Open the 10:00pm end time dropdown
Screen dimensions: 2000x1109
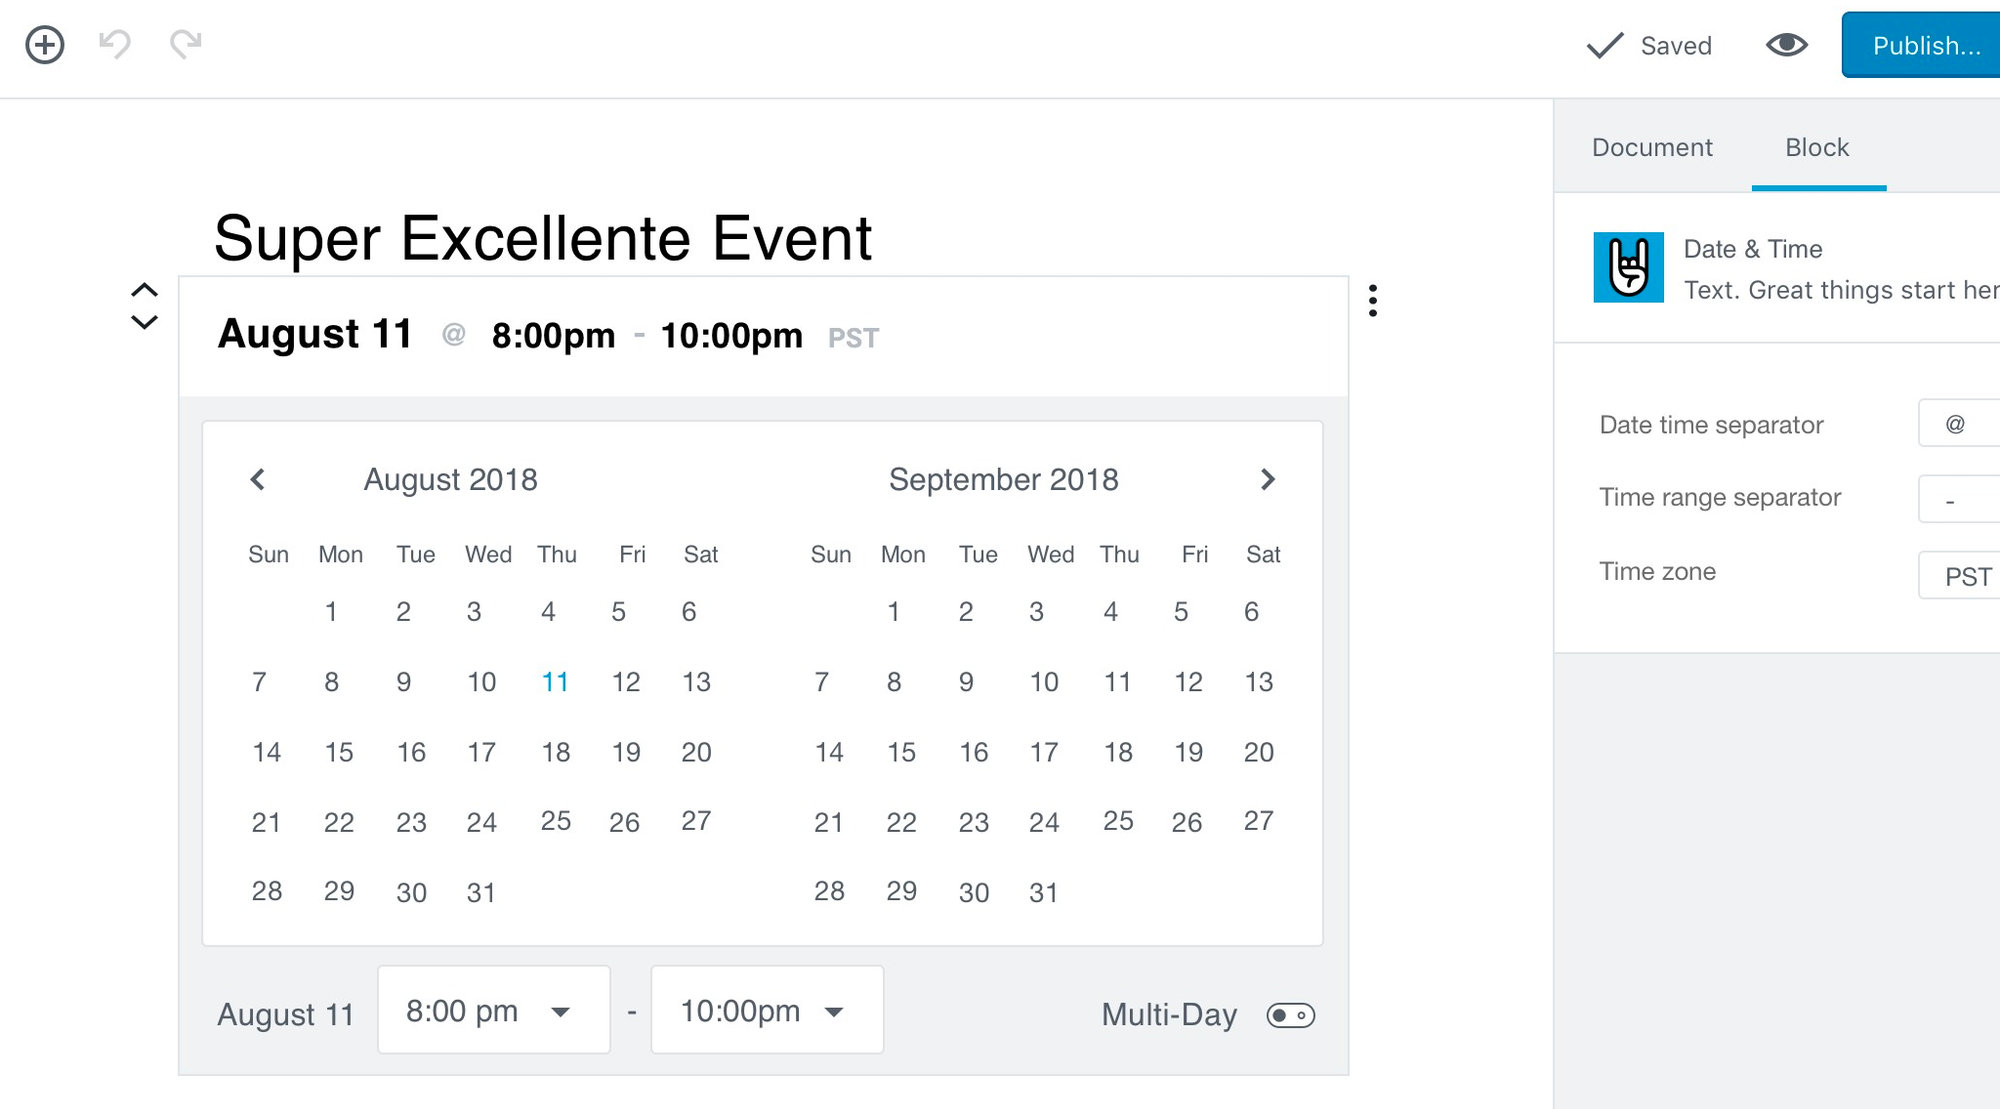click(x=766, y=1010)
